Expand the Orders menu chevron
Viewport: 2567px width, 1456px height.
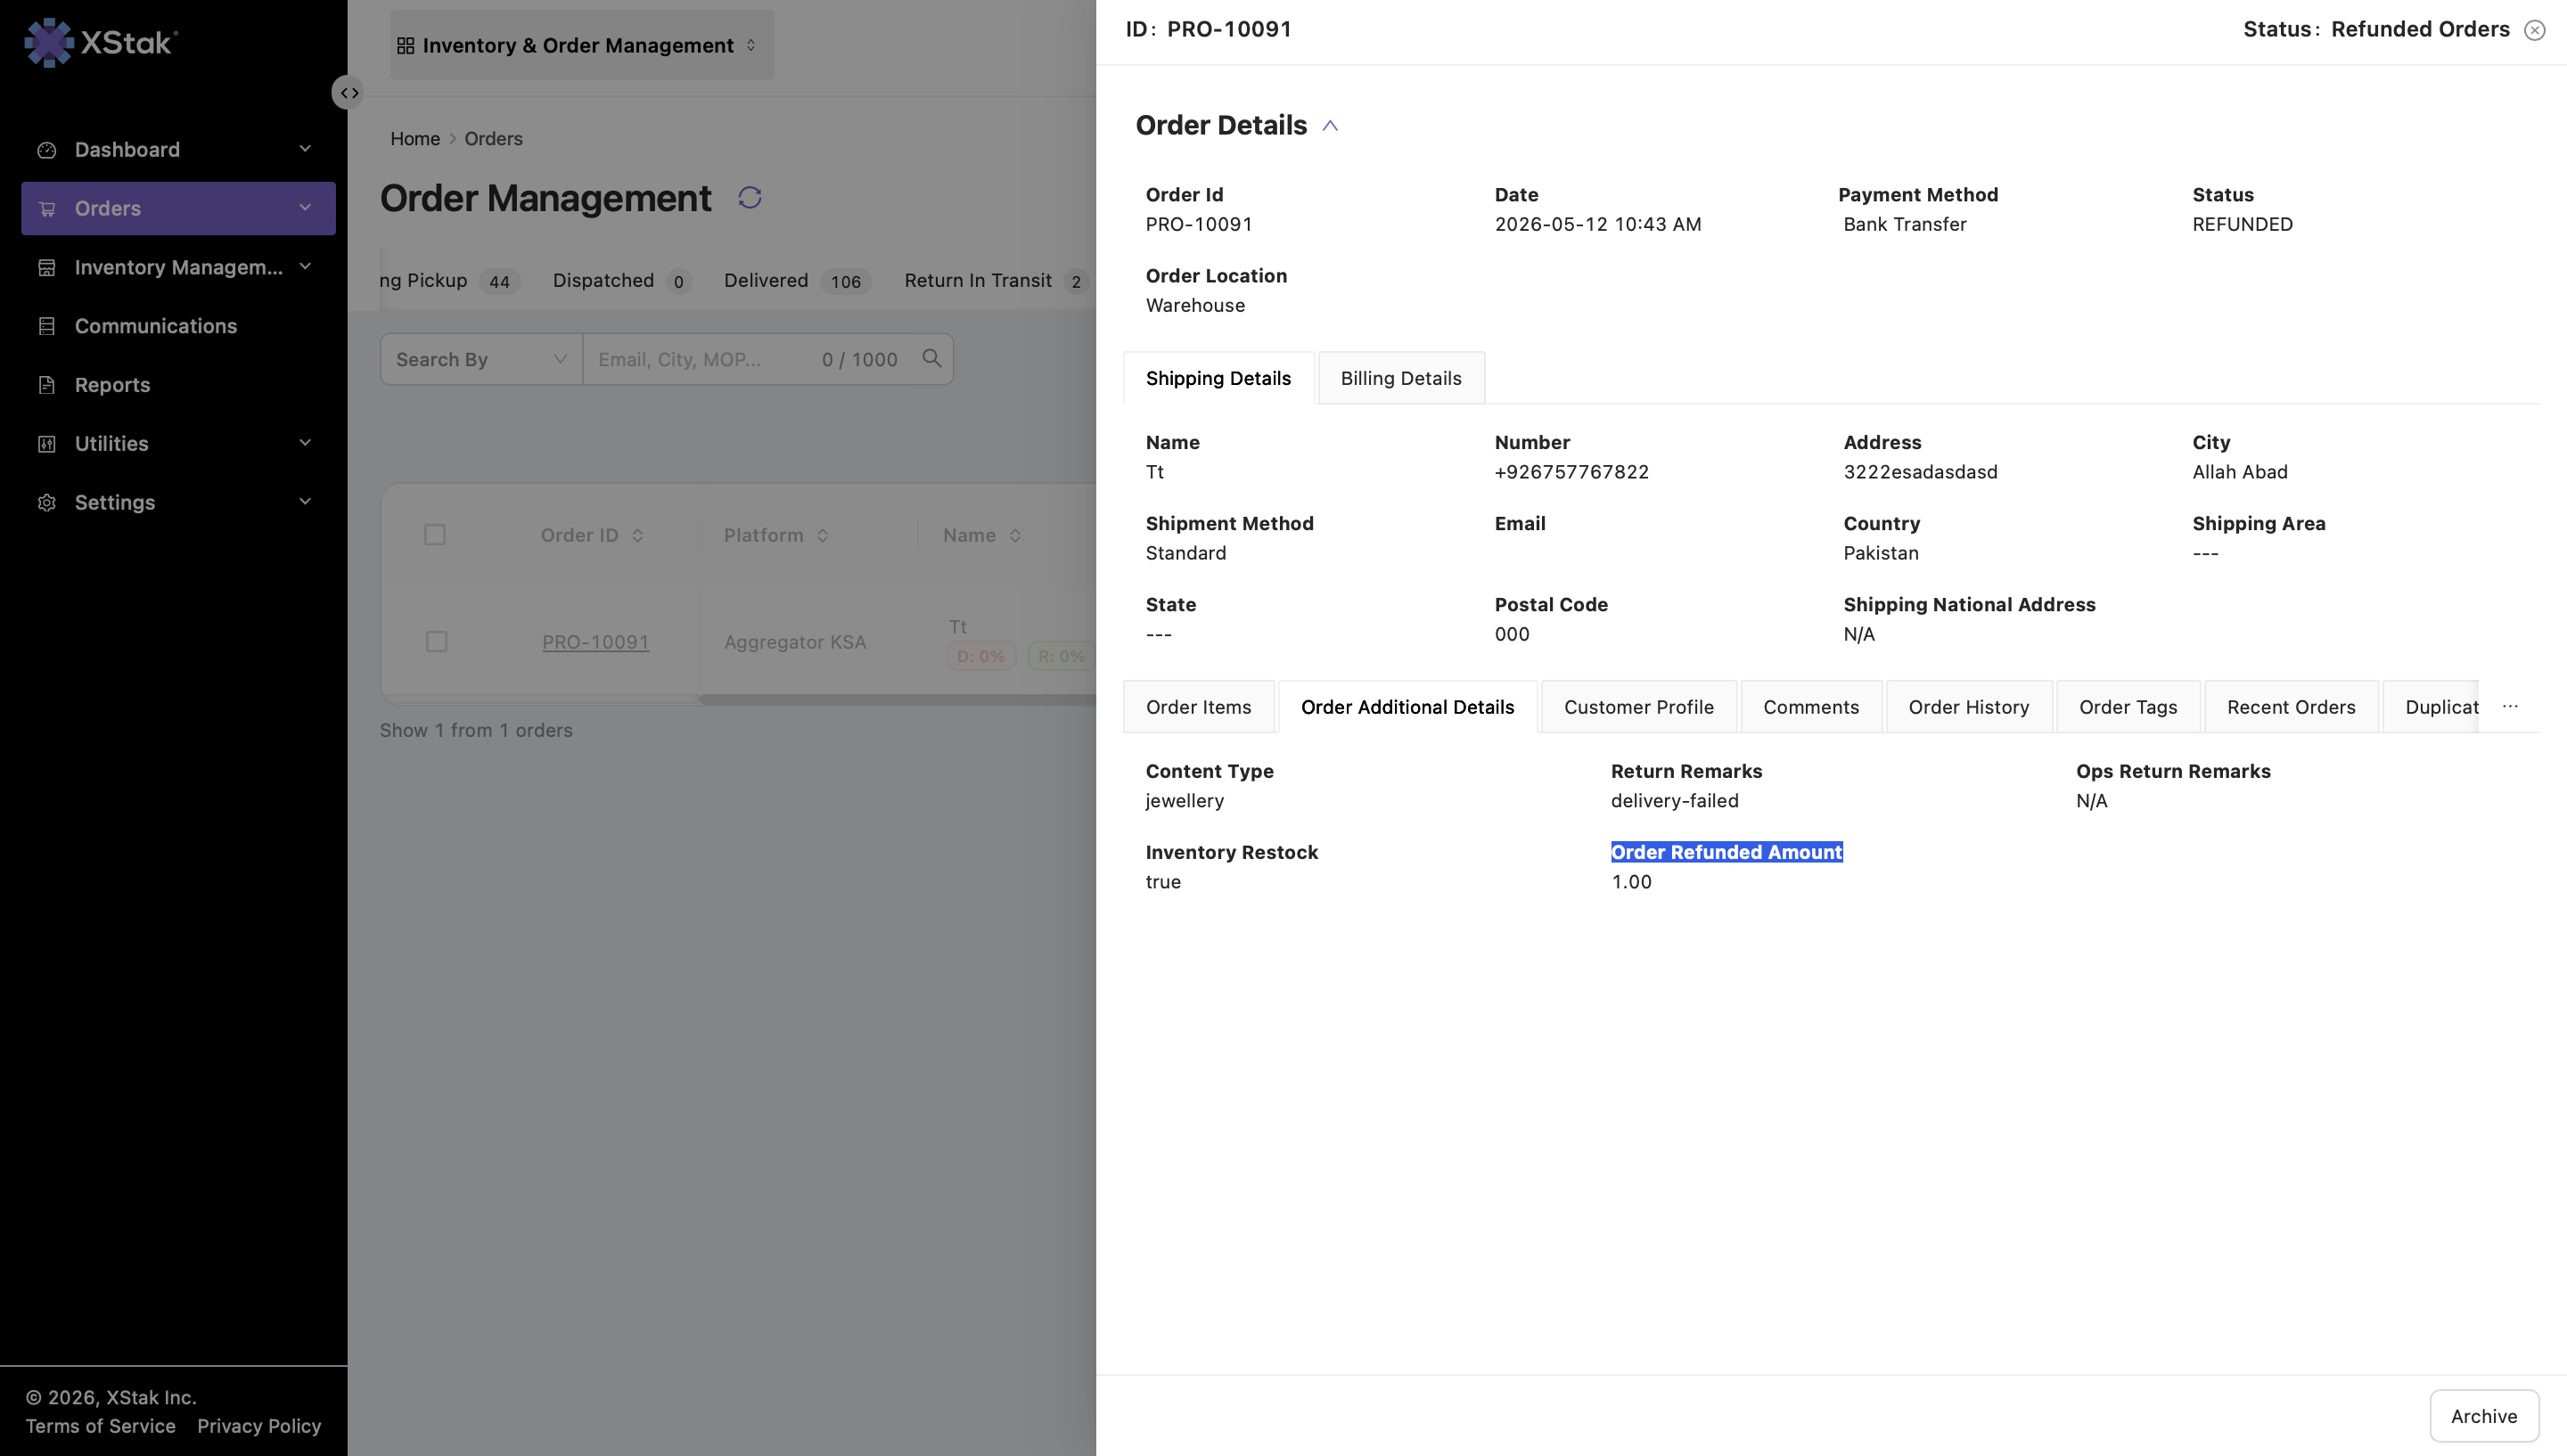[x=305, y=208]
